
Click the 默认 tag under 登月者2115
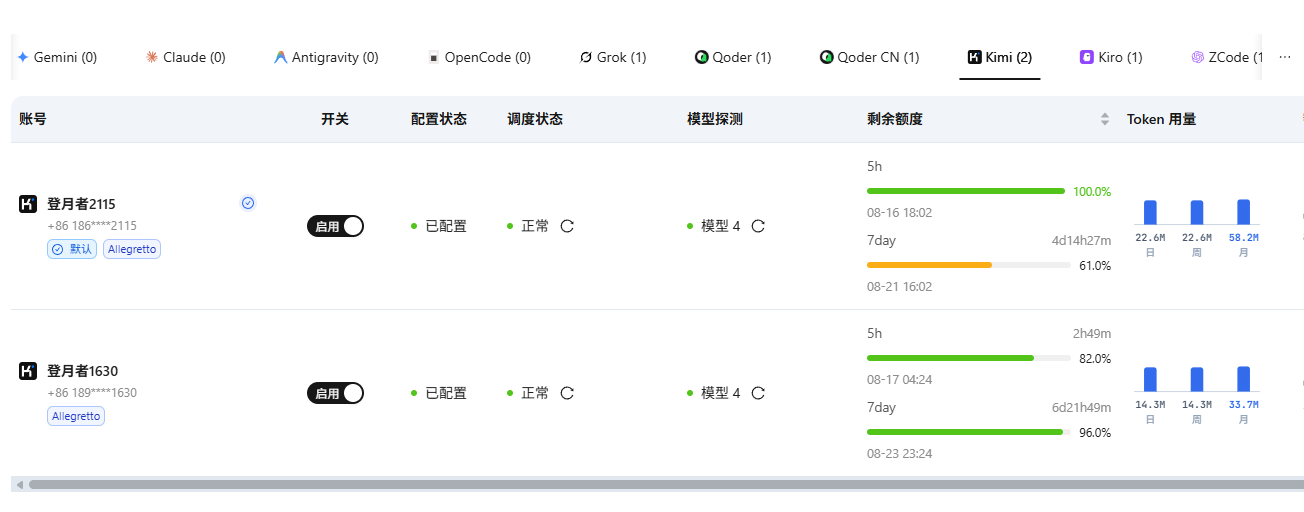point(72,249)
